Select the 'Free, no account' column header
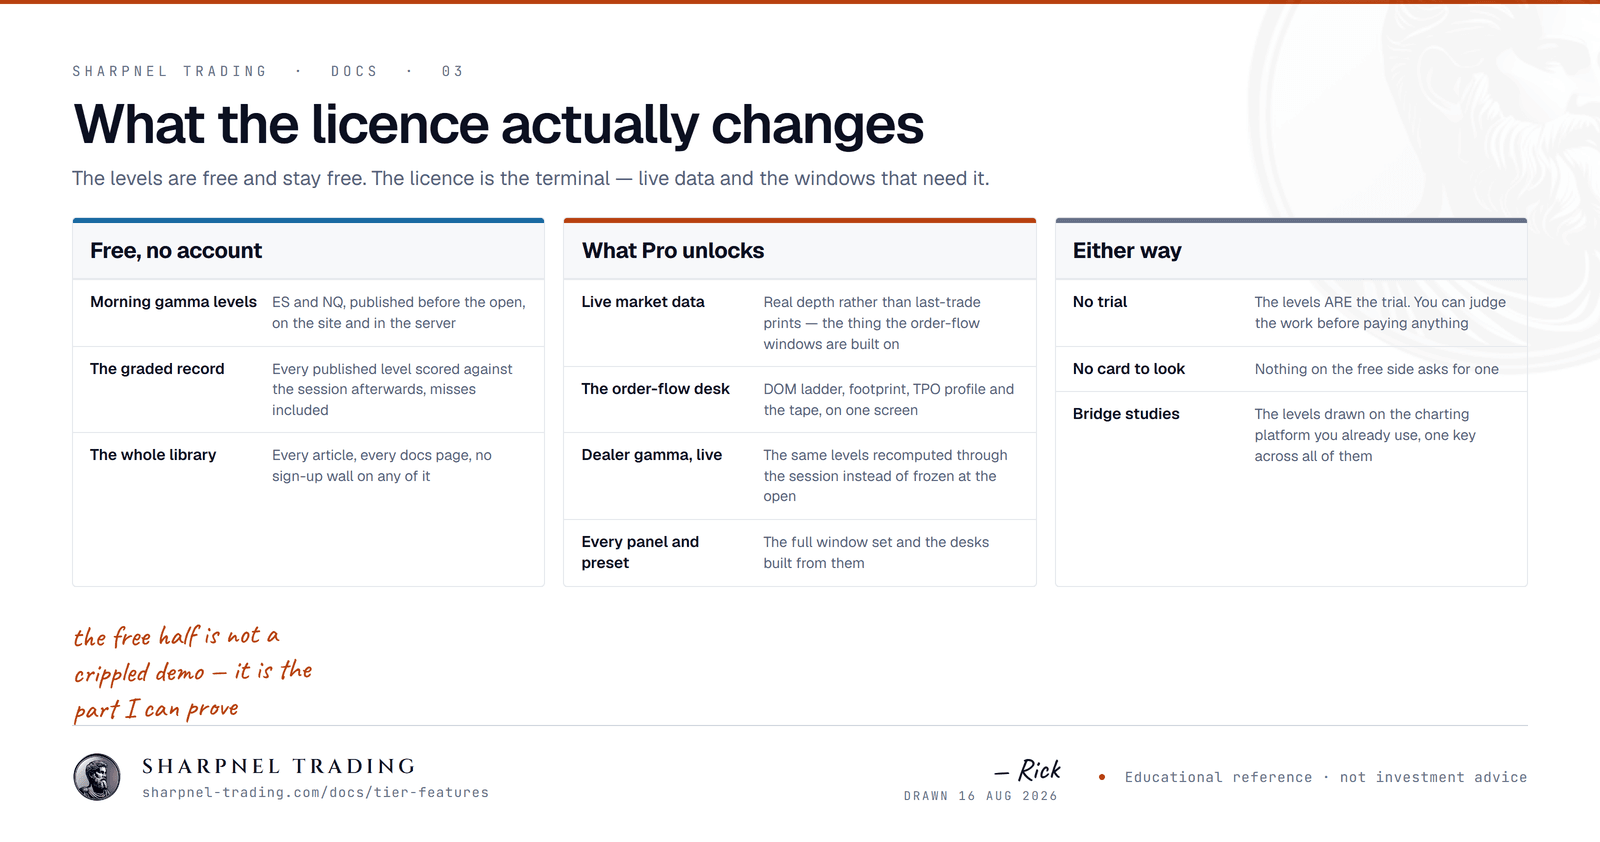Viewport: 1600px width, 842px height. pyautogui.click(x=308, y=251)
